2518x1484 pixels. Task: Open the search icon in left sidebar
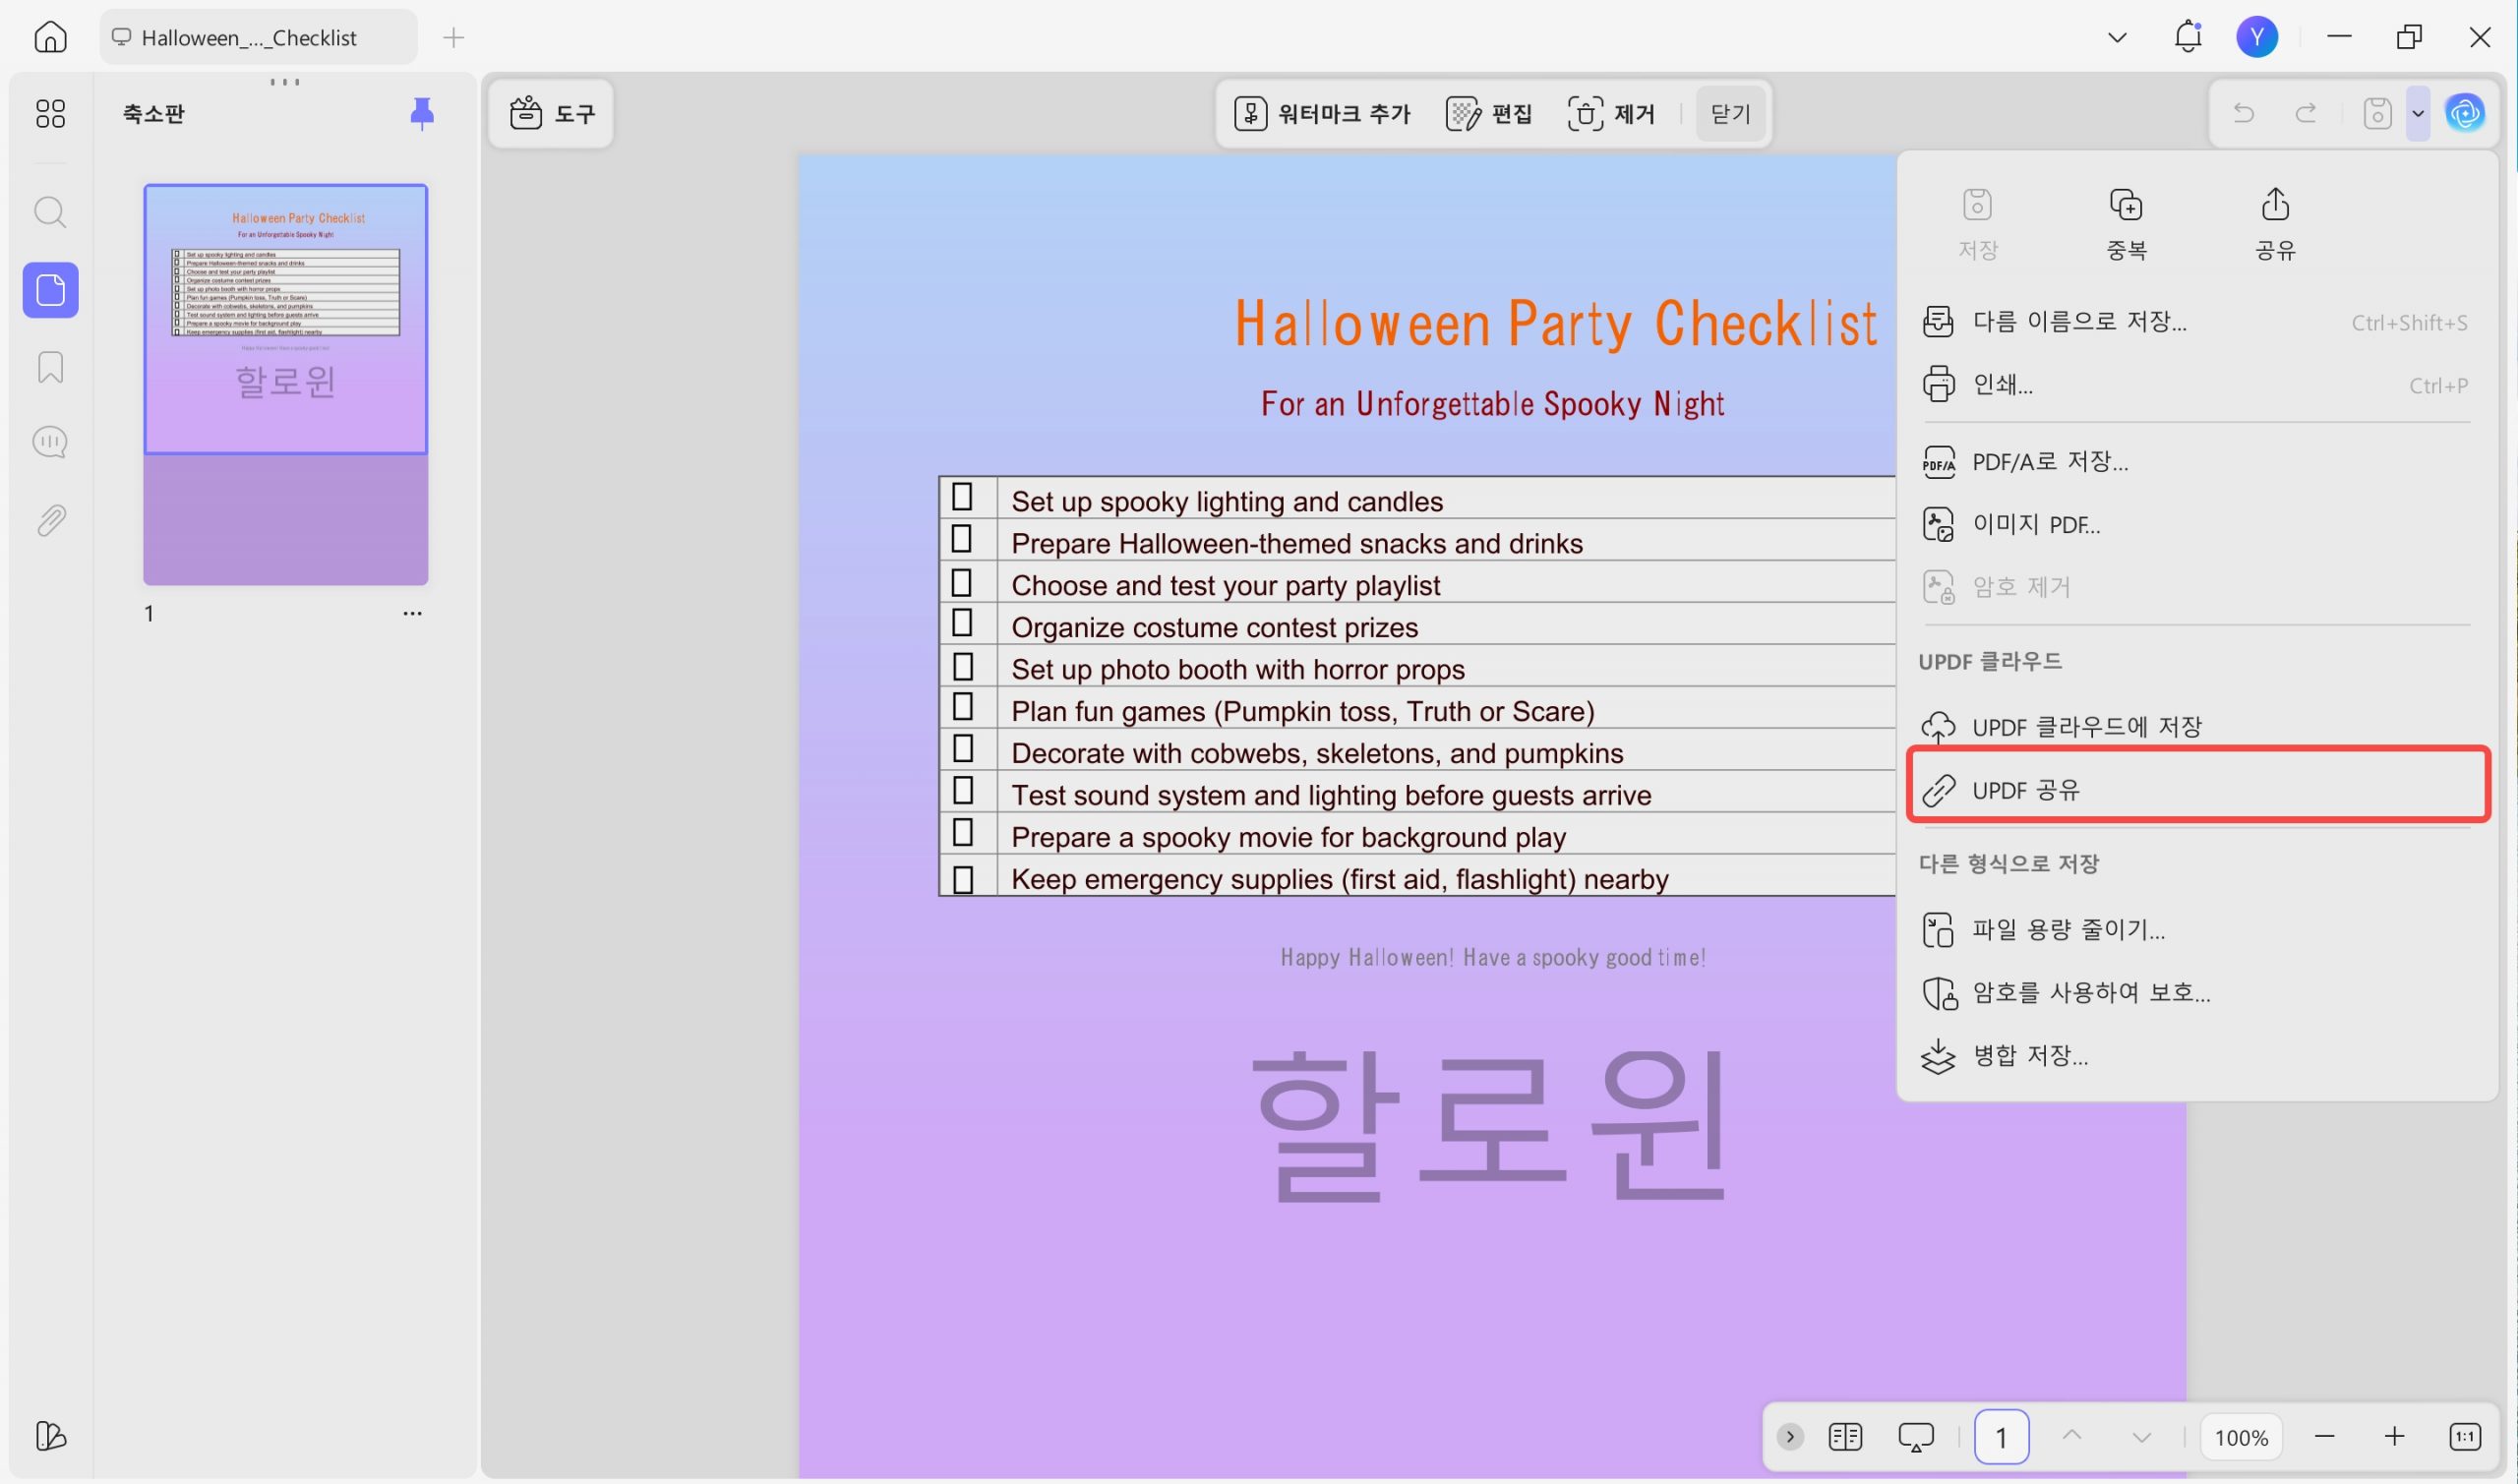(50, 212)
